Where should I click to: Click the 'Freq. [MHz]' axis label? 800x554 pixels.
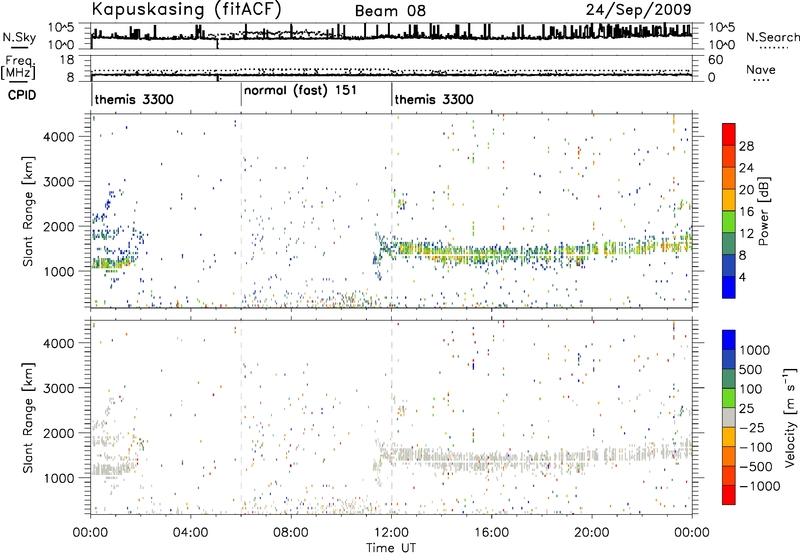(x=19, y=68)
